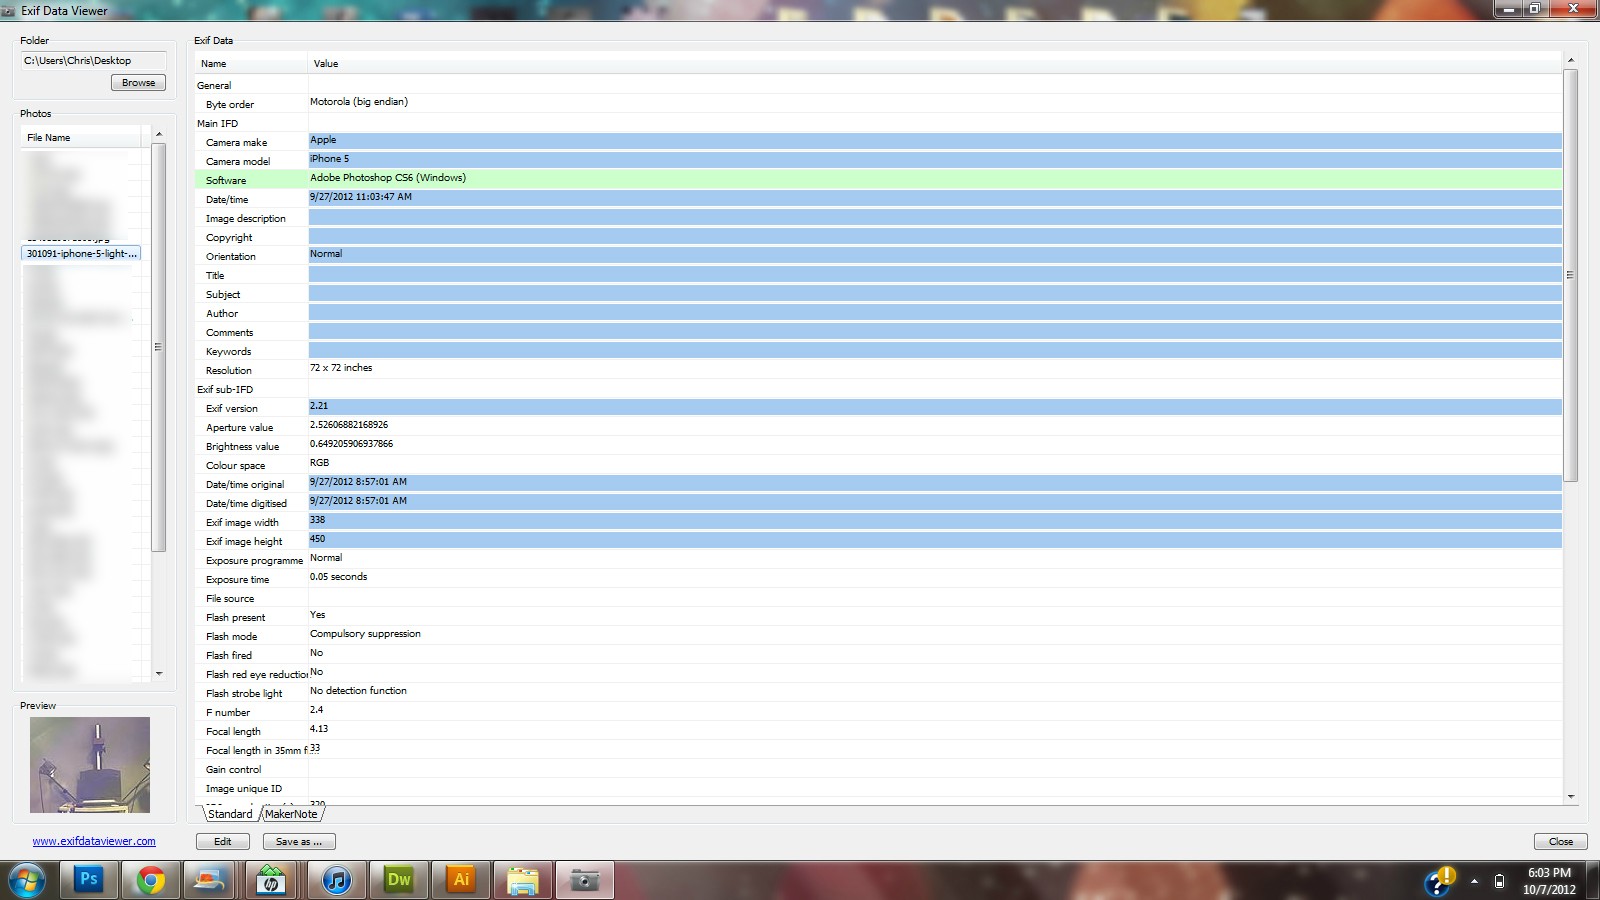1600x900 pixels.
Task: Click the Save as button
Action: pyautogui.click(x=299, y=841)
